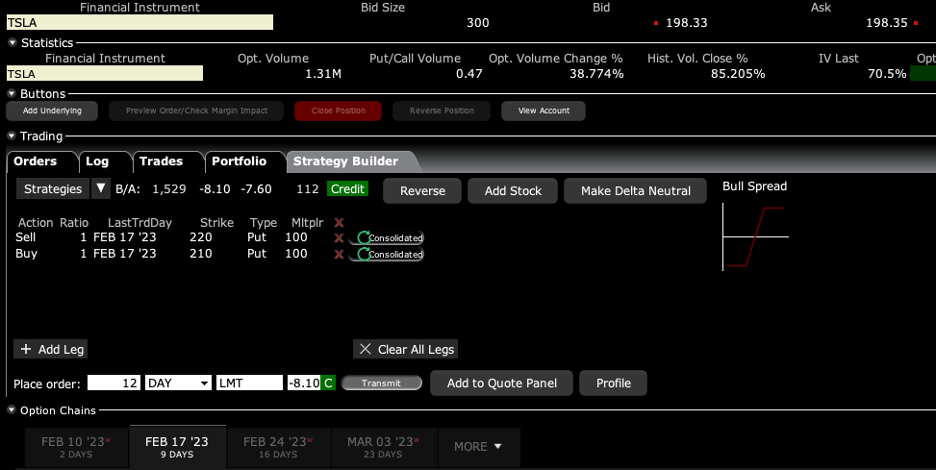
Task: Select the FEB 17 '23 expiration tab
Action: click(x=177, y=447)
